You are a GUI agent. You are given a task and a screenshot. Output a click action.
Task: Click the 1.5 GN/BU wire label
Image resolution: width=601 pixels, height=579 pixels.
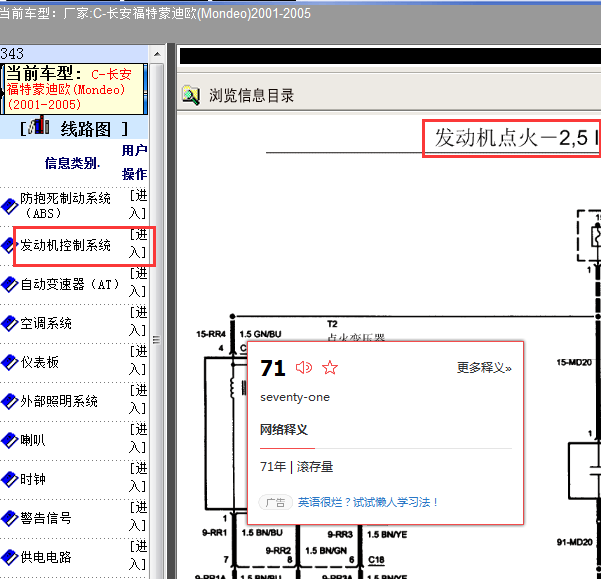click(x=261, y=335)
